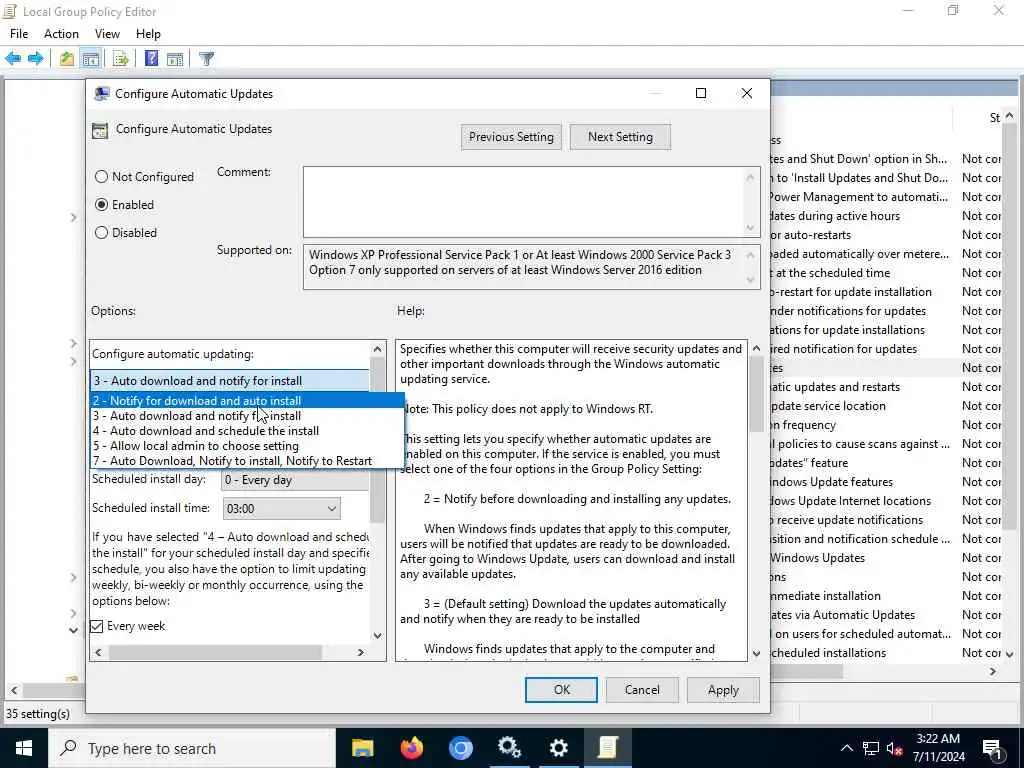The image size is (1024, 768).
Task: Click the Previous Setting button
Action: pyautogui.click(x=511, y=136)
